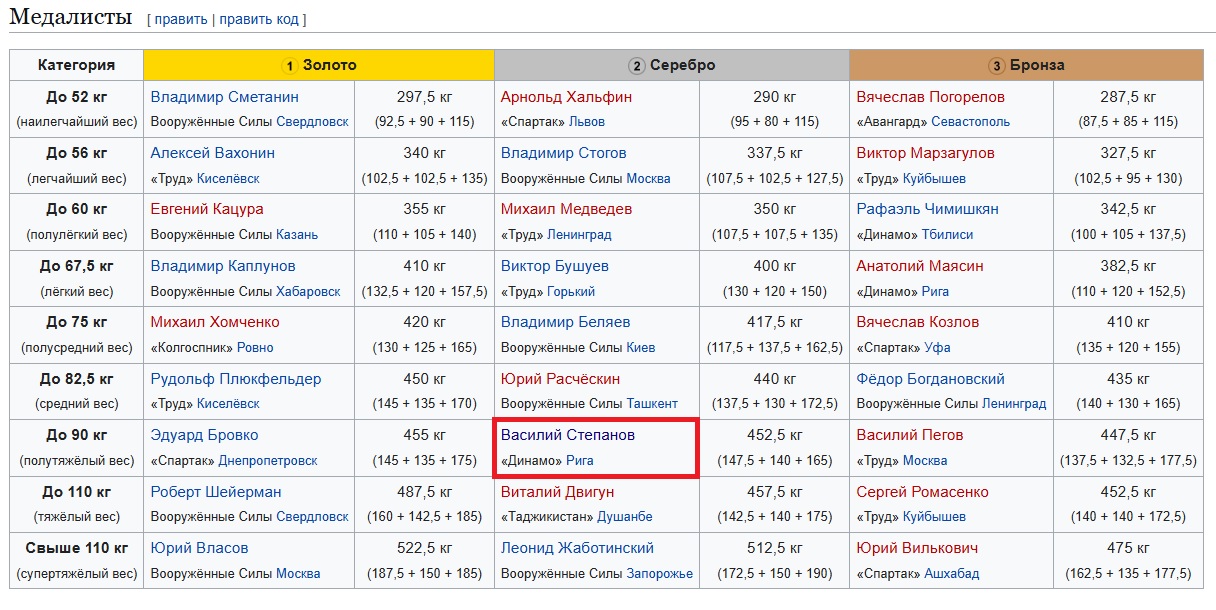Open Рудольф Плюкфельдер article
The width and height of the screenshot is (1216, 610).
pos(236,379)
